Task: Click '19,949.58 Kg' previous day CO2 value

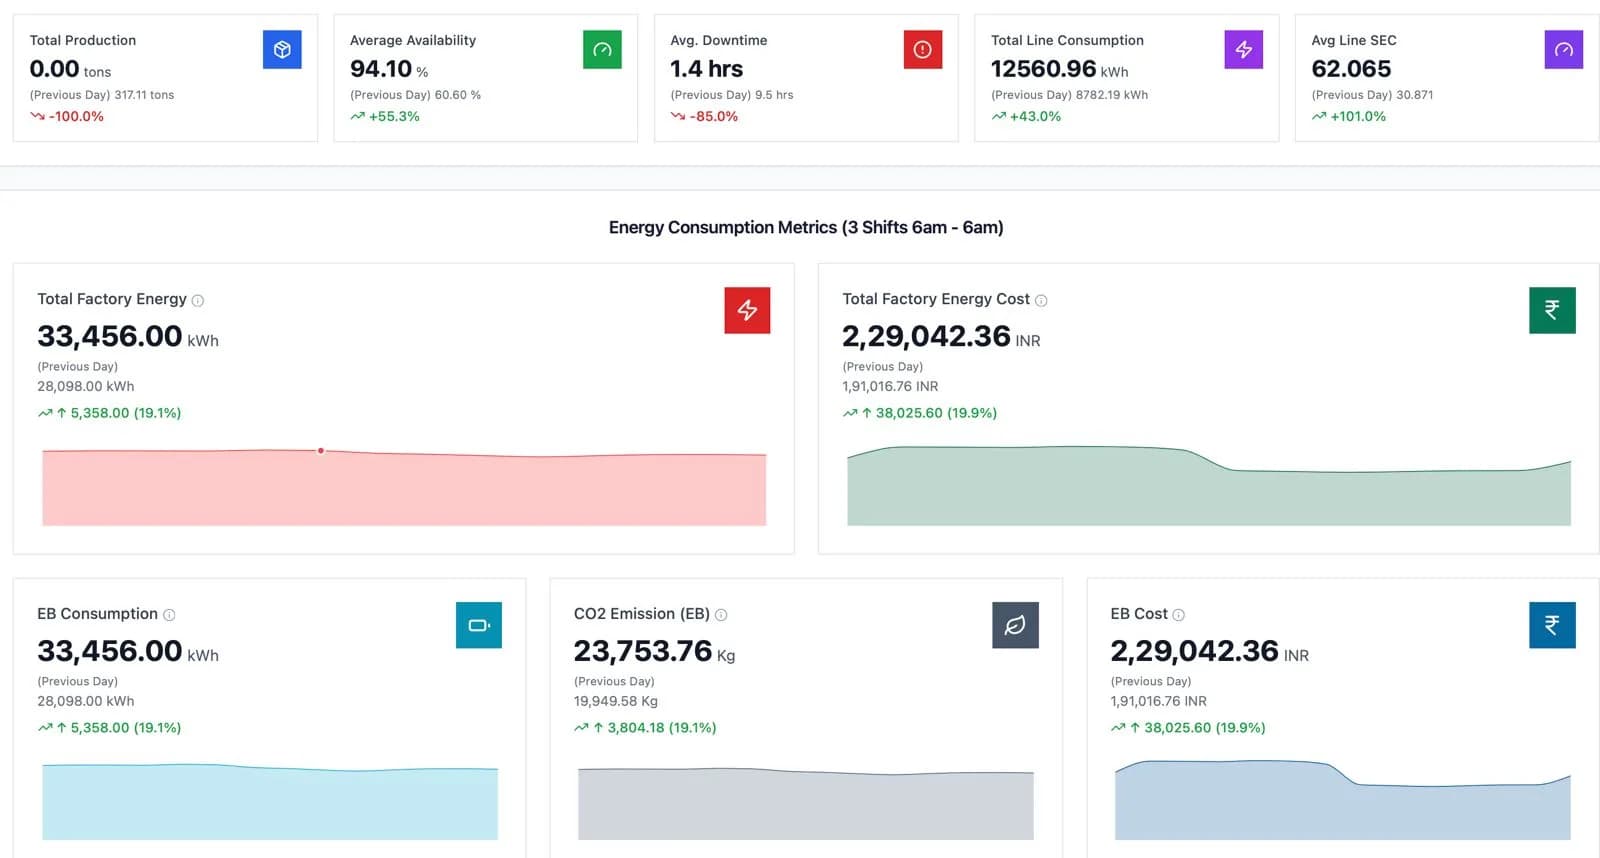Action: [x=616, y=702]
